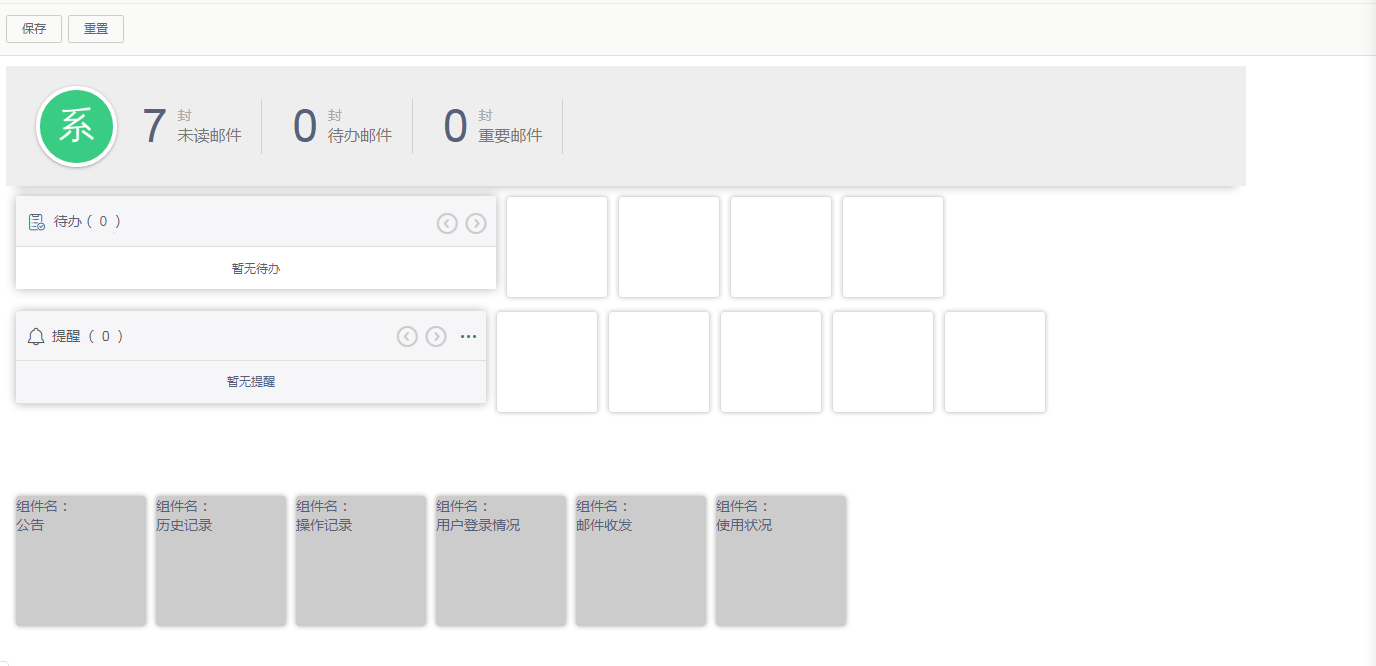Open the 7 未读邮件 counter

tap(192, 127)
